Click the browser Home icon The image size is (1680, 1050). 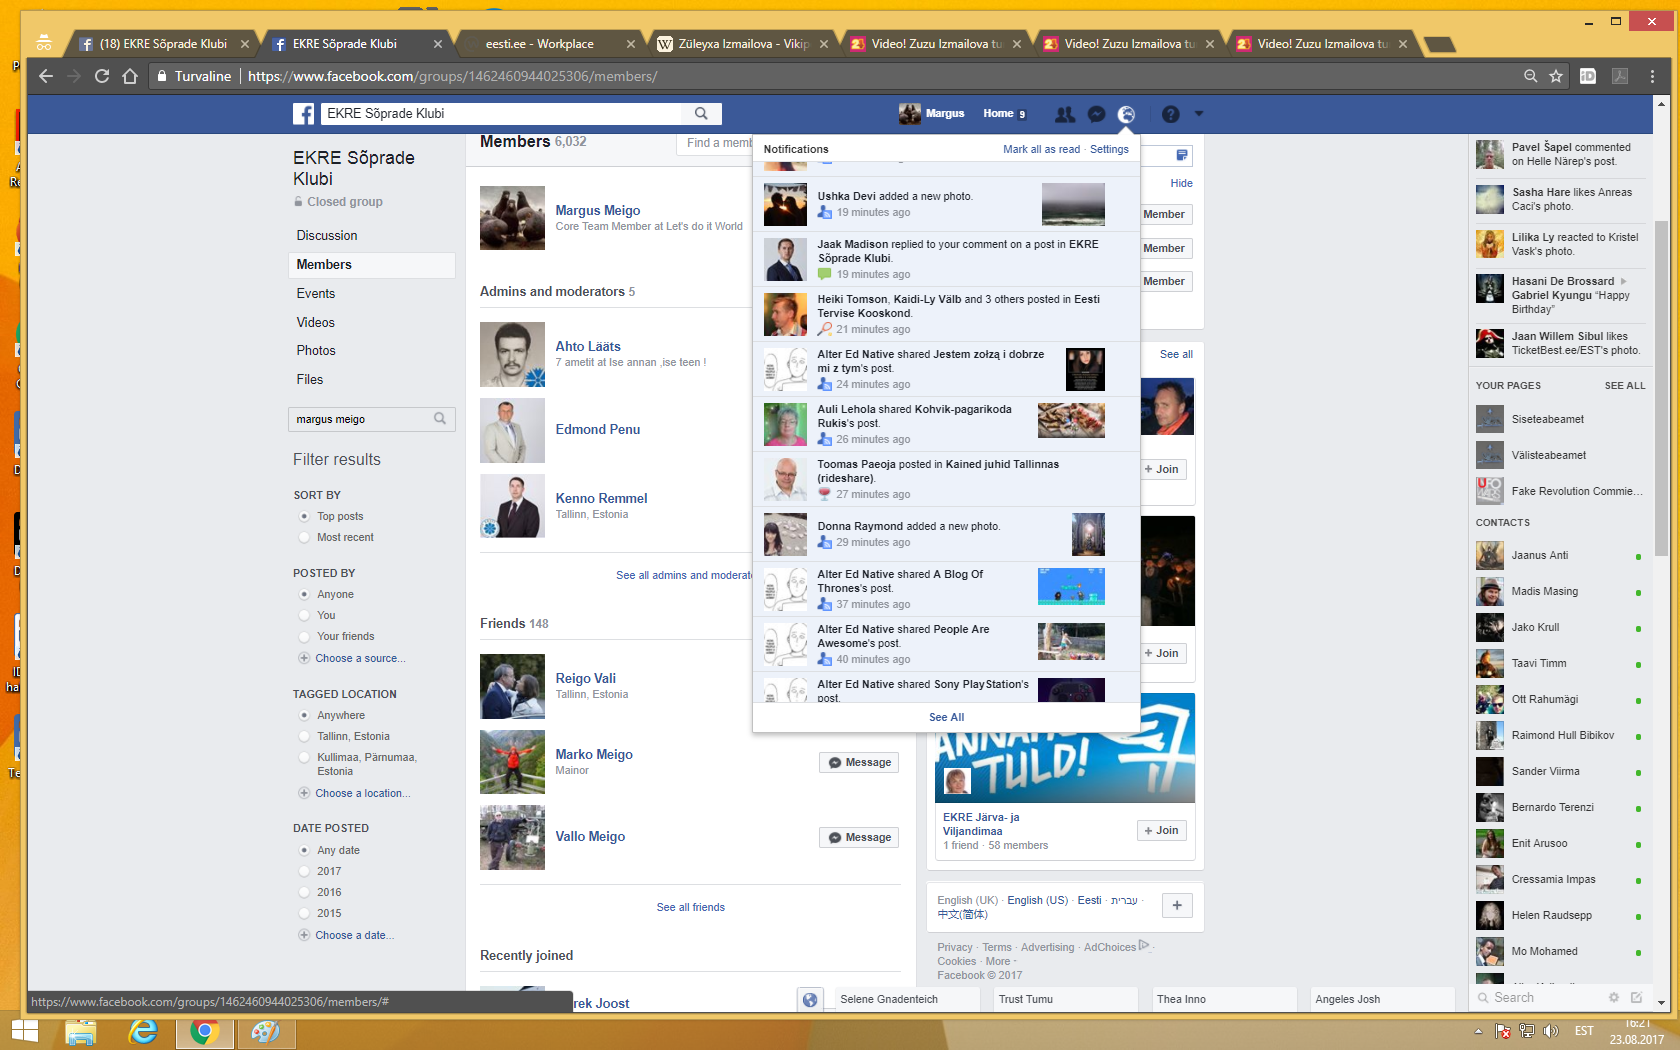click(130, 76)
